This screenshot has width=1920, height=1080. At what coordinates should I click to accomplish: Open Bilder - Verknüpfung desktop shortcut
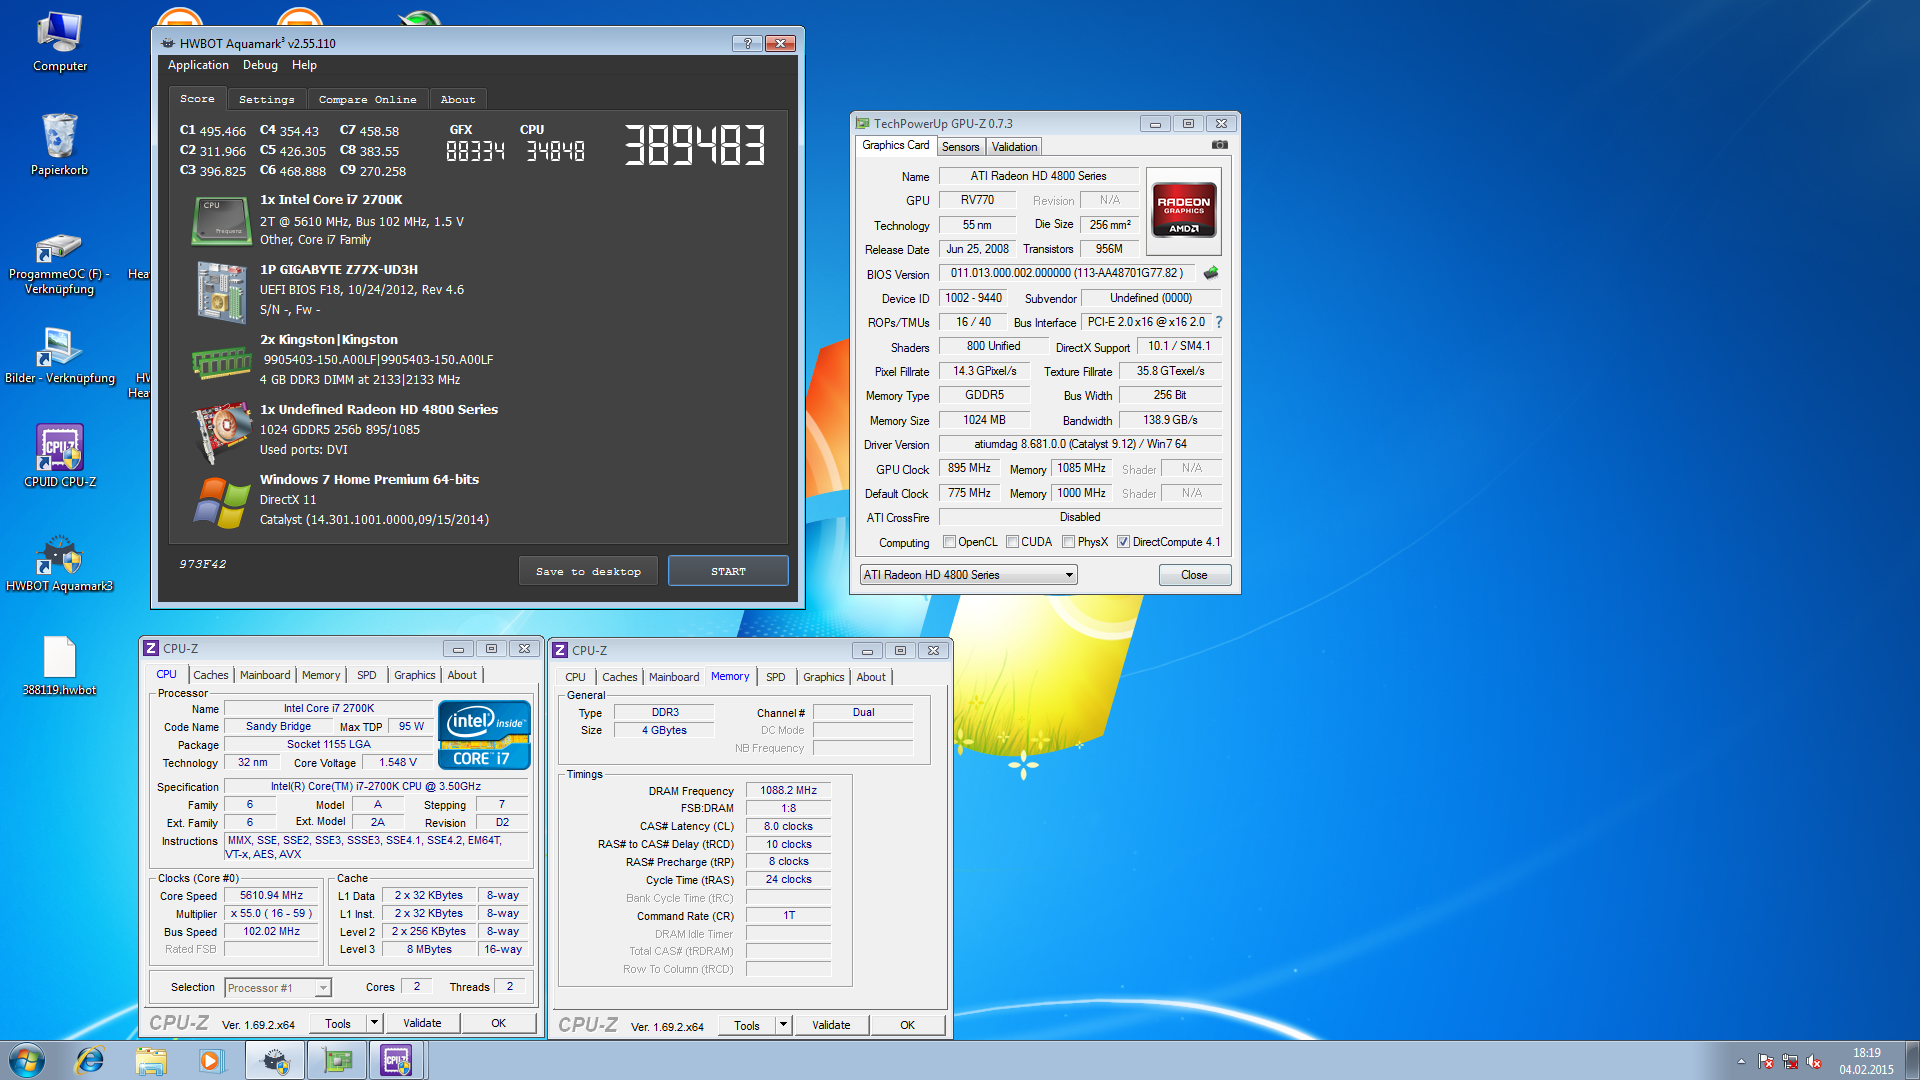(x=59, y=355)
